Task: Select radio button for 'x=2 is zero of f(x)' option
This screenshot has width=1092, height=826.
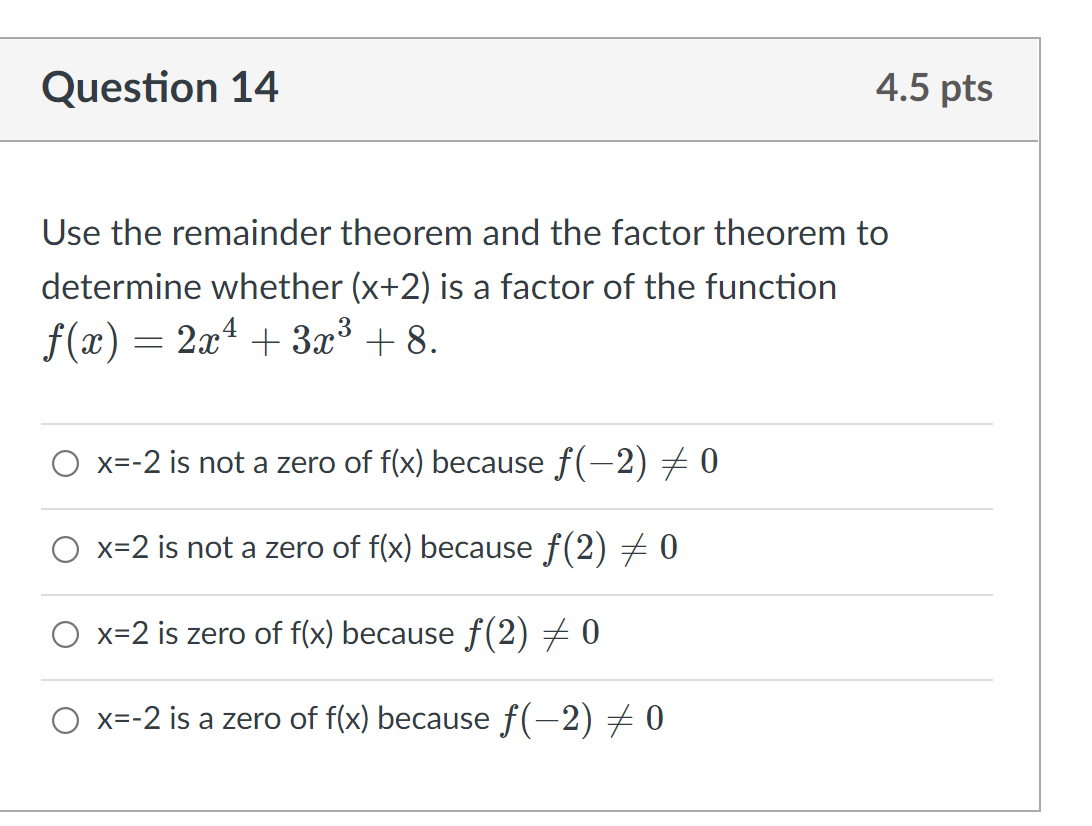Action: (65, 634)
